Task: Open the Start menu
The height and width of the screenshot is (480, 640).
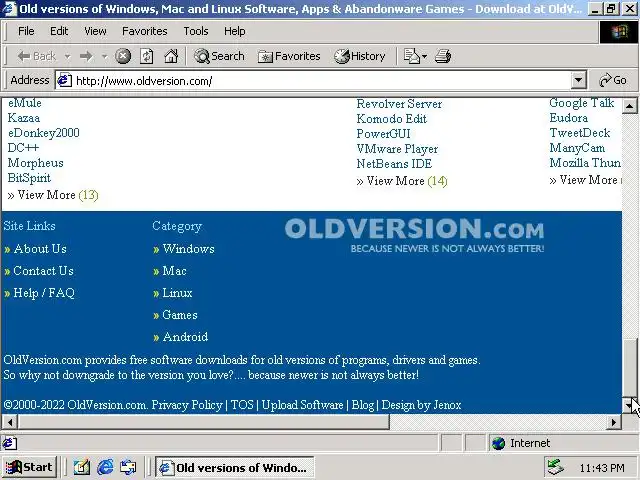Action: point(29,467)
